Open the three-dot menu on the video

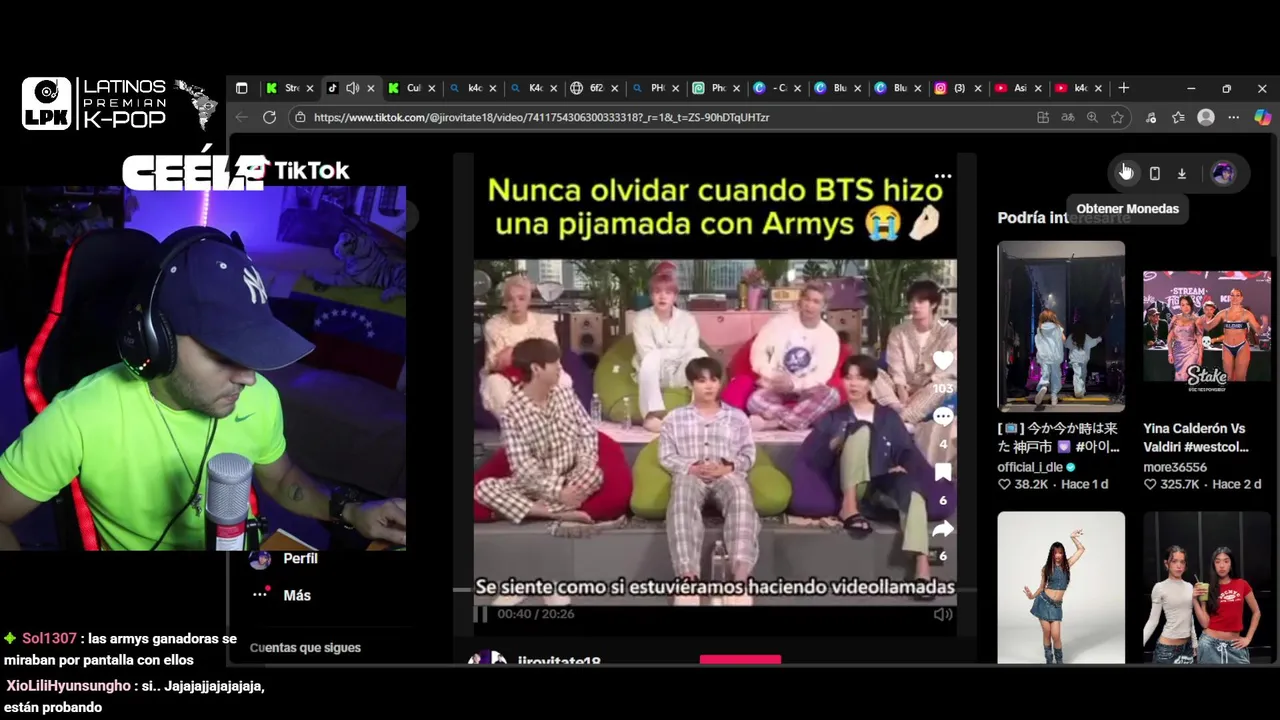[943, 176]
